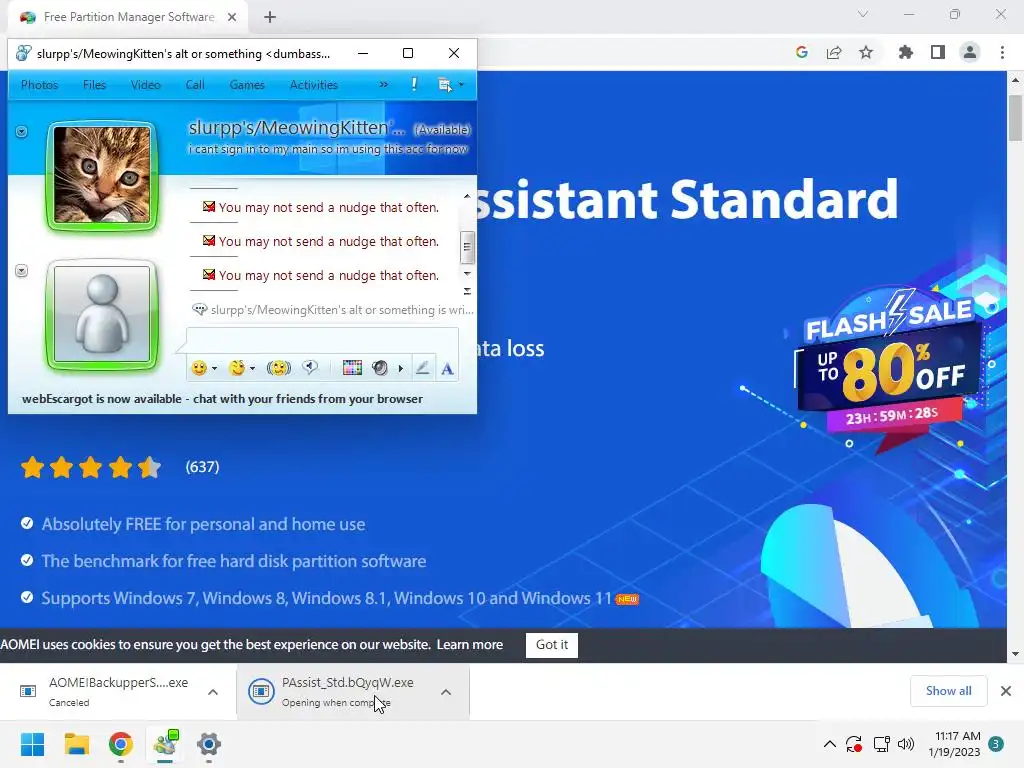Show hidden system tray icons
The image size is (1024, 768).
(x=829, y=744)
